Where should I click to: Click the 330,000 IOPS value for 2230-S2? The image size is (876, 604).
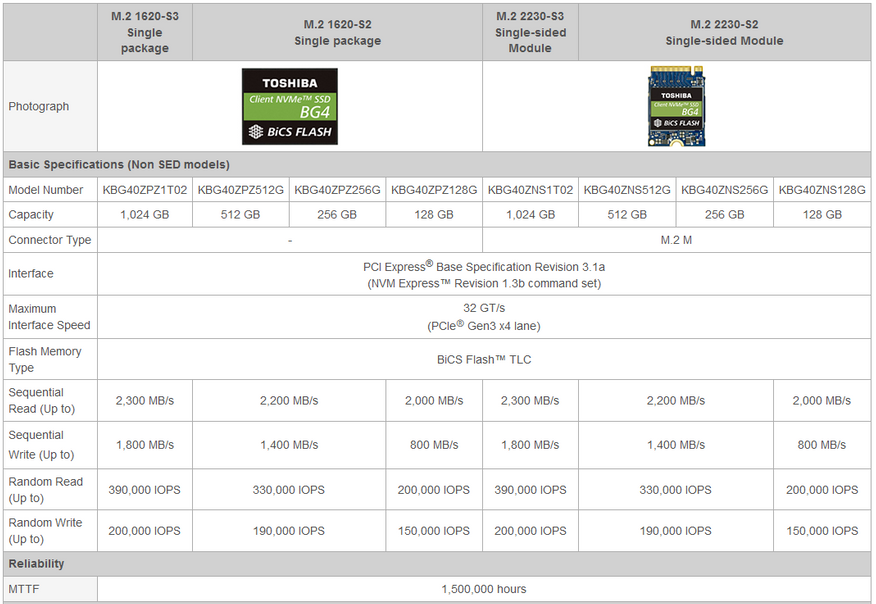pyautogui.click(x=676, y=489)
